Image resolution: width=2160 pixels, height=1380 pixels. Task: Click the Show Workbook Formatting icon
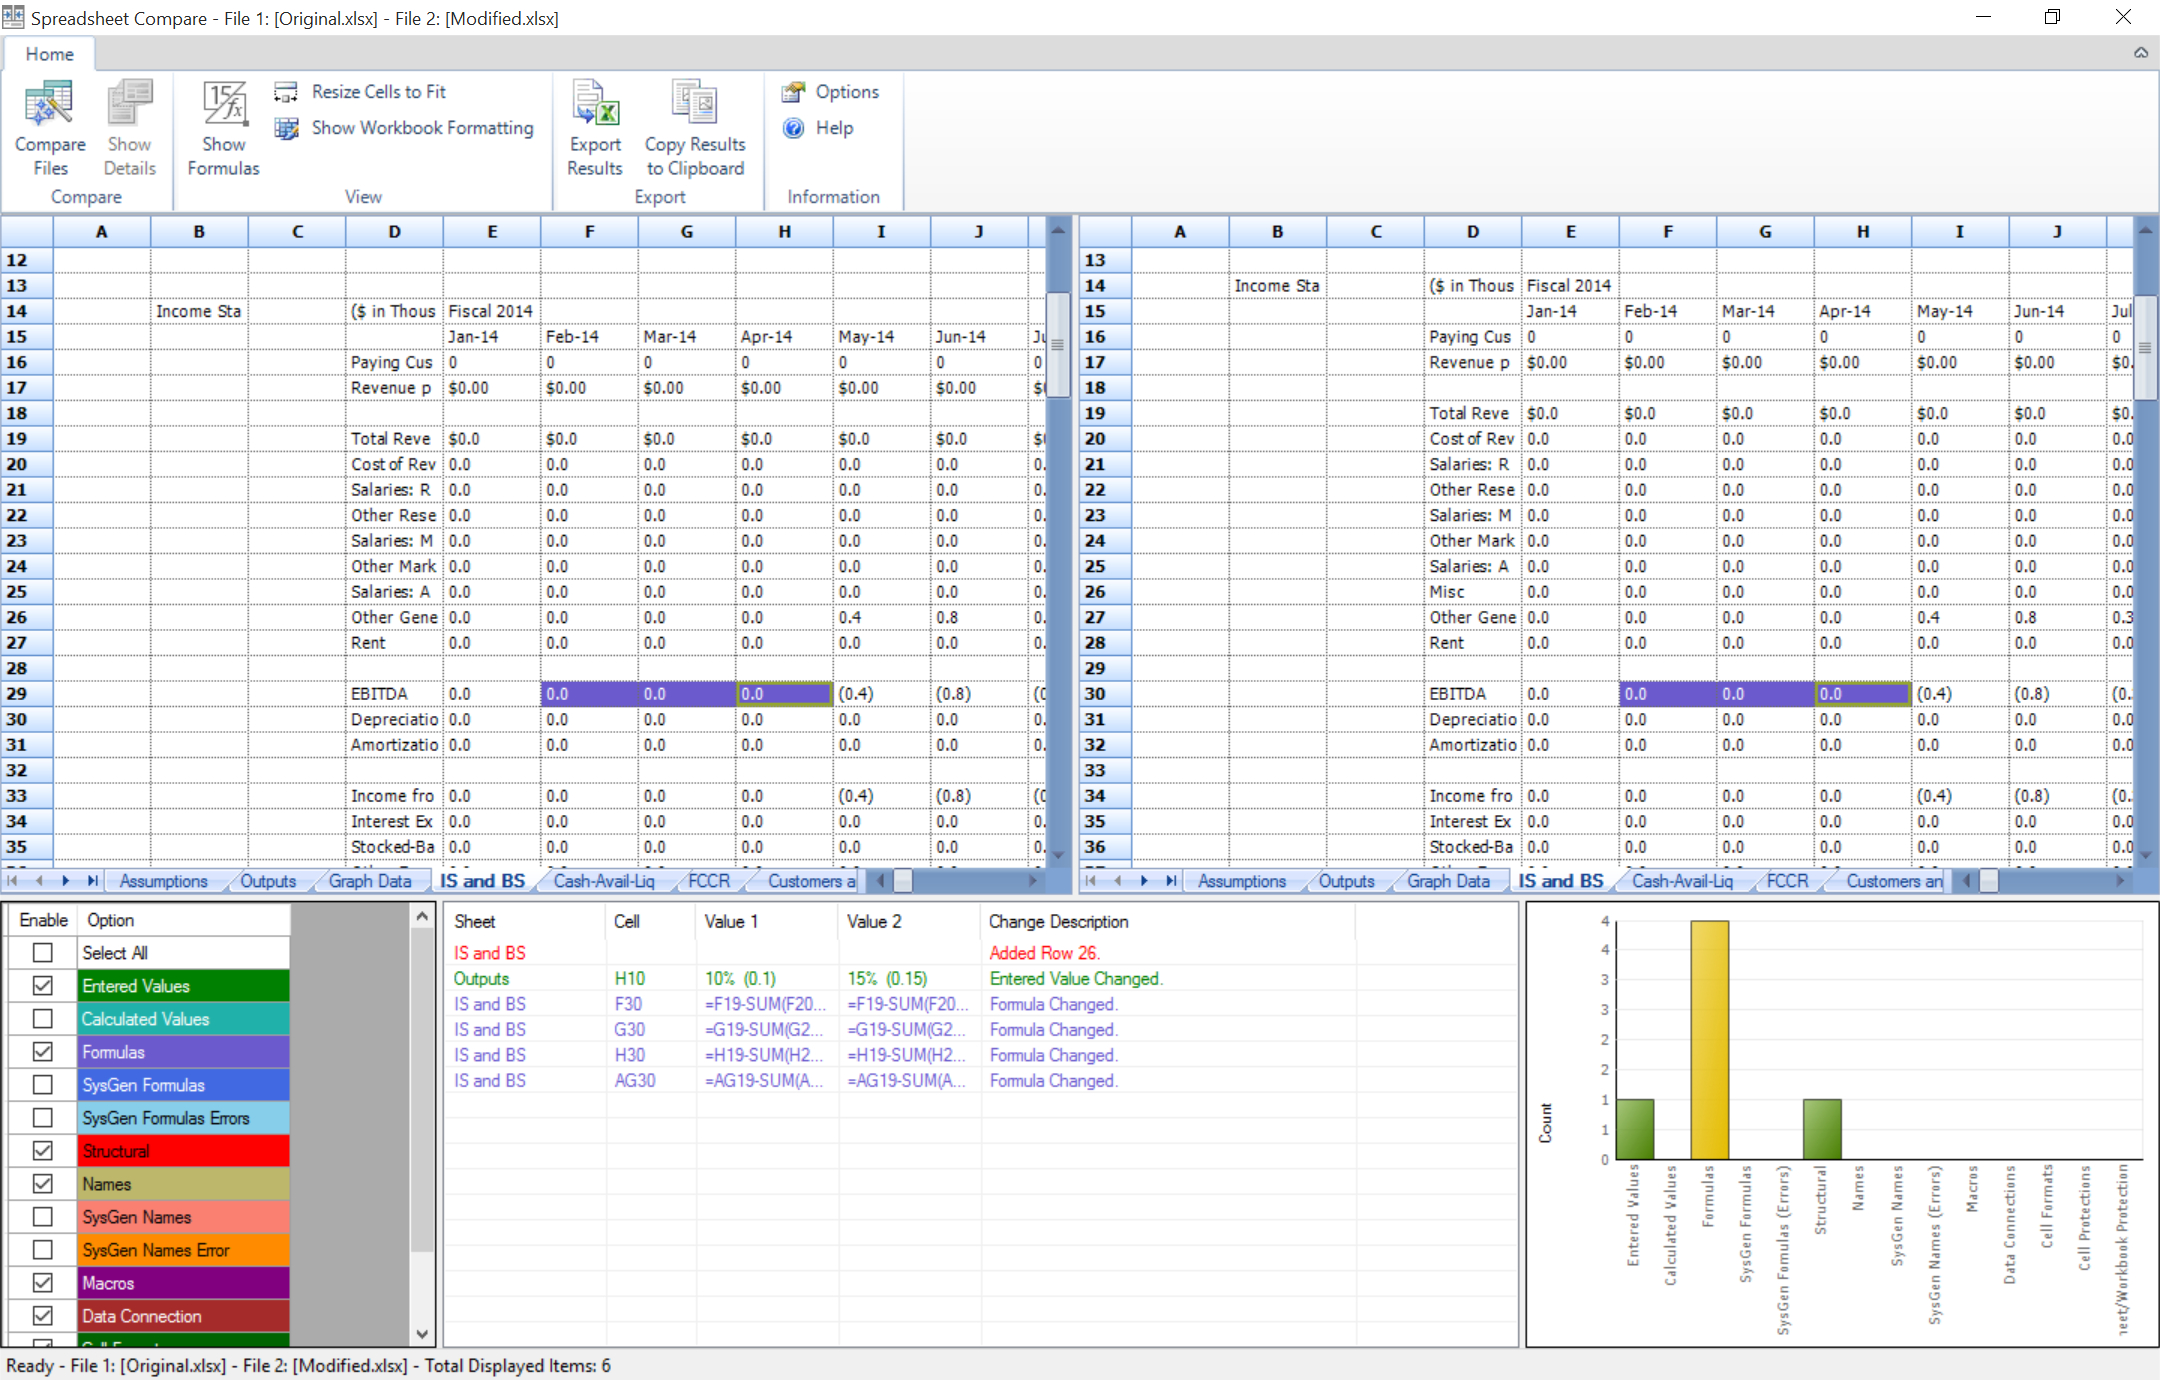click(287, 126)
